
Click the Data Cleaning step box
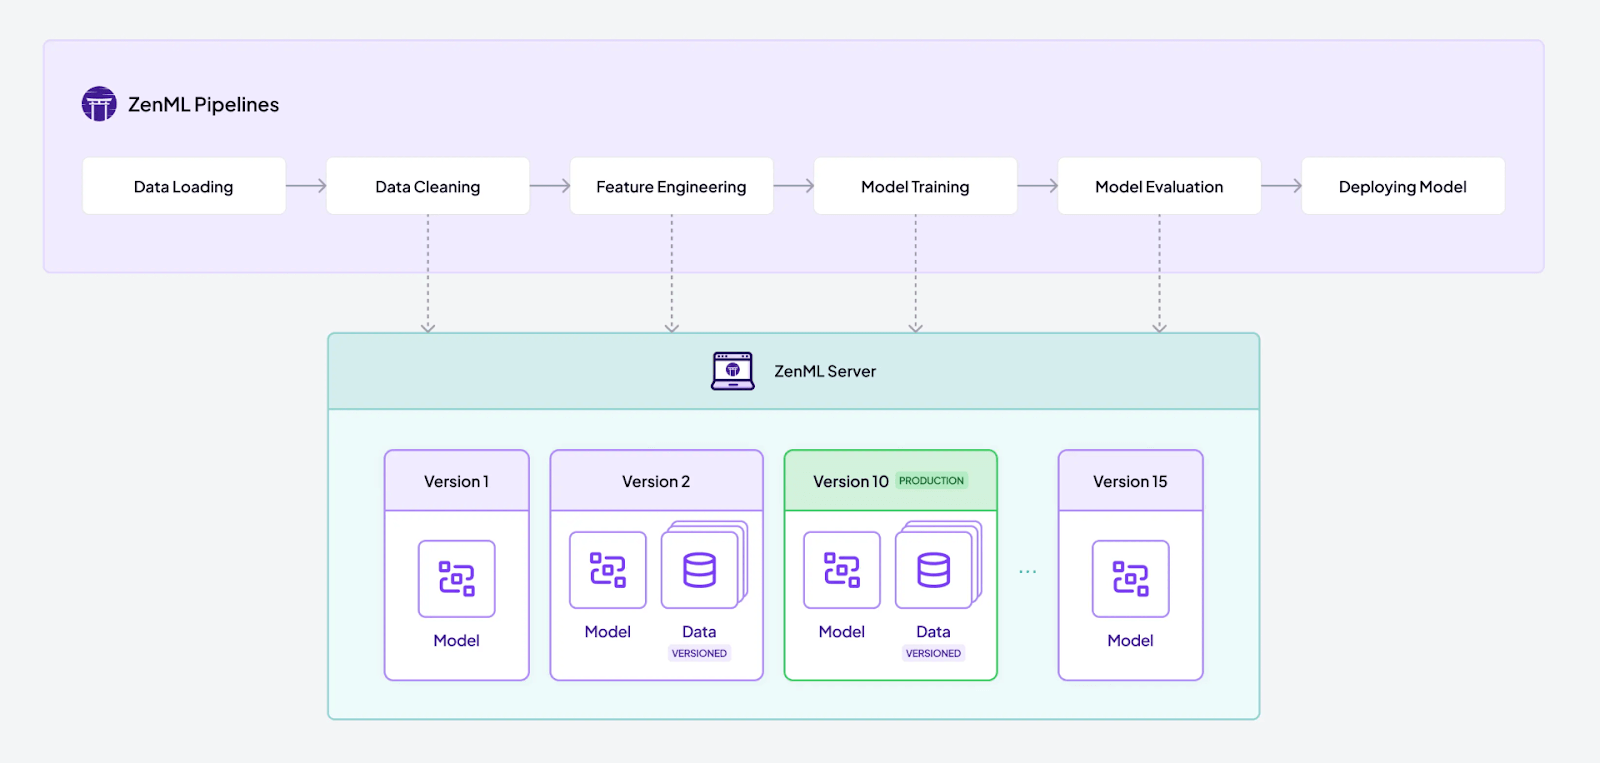coord(428,186)
